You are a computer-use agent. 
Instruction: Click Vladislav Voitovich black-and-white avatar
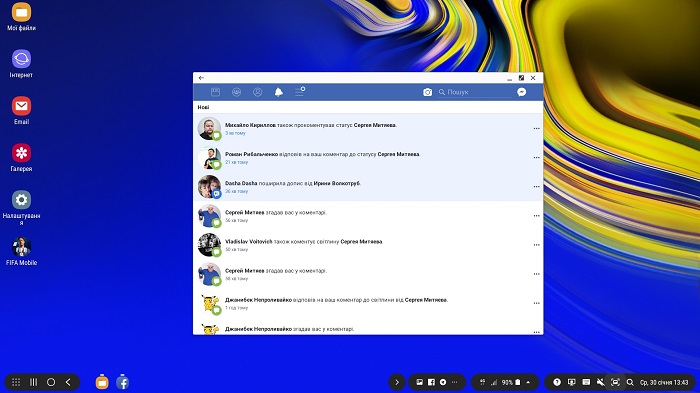click(209, 245)
